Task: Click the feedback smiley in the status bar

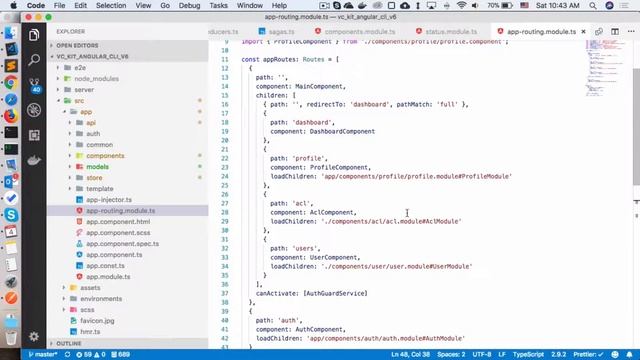Action: click(x=615, y=354)
